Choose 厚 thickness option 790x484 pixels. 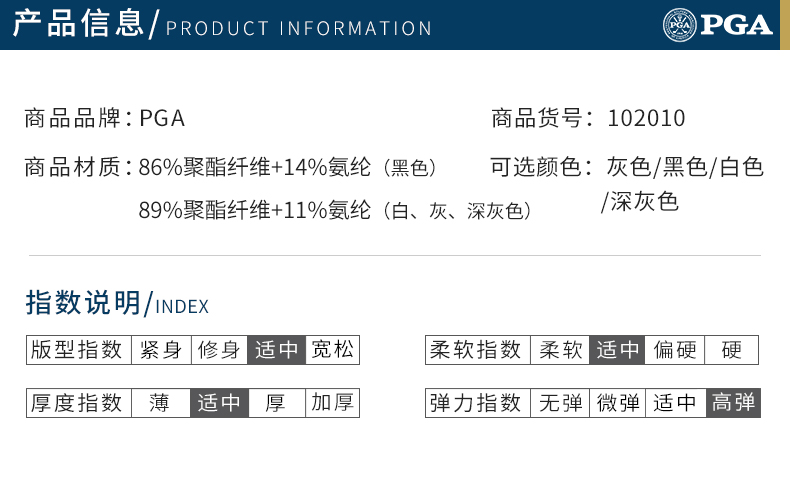point(277,403)
